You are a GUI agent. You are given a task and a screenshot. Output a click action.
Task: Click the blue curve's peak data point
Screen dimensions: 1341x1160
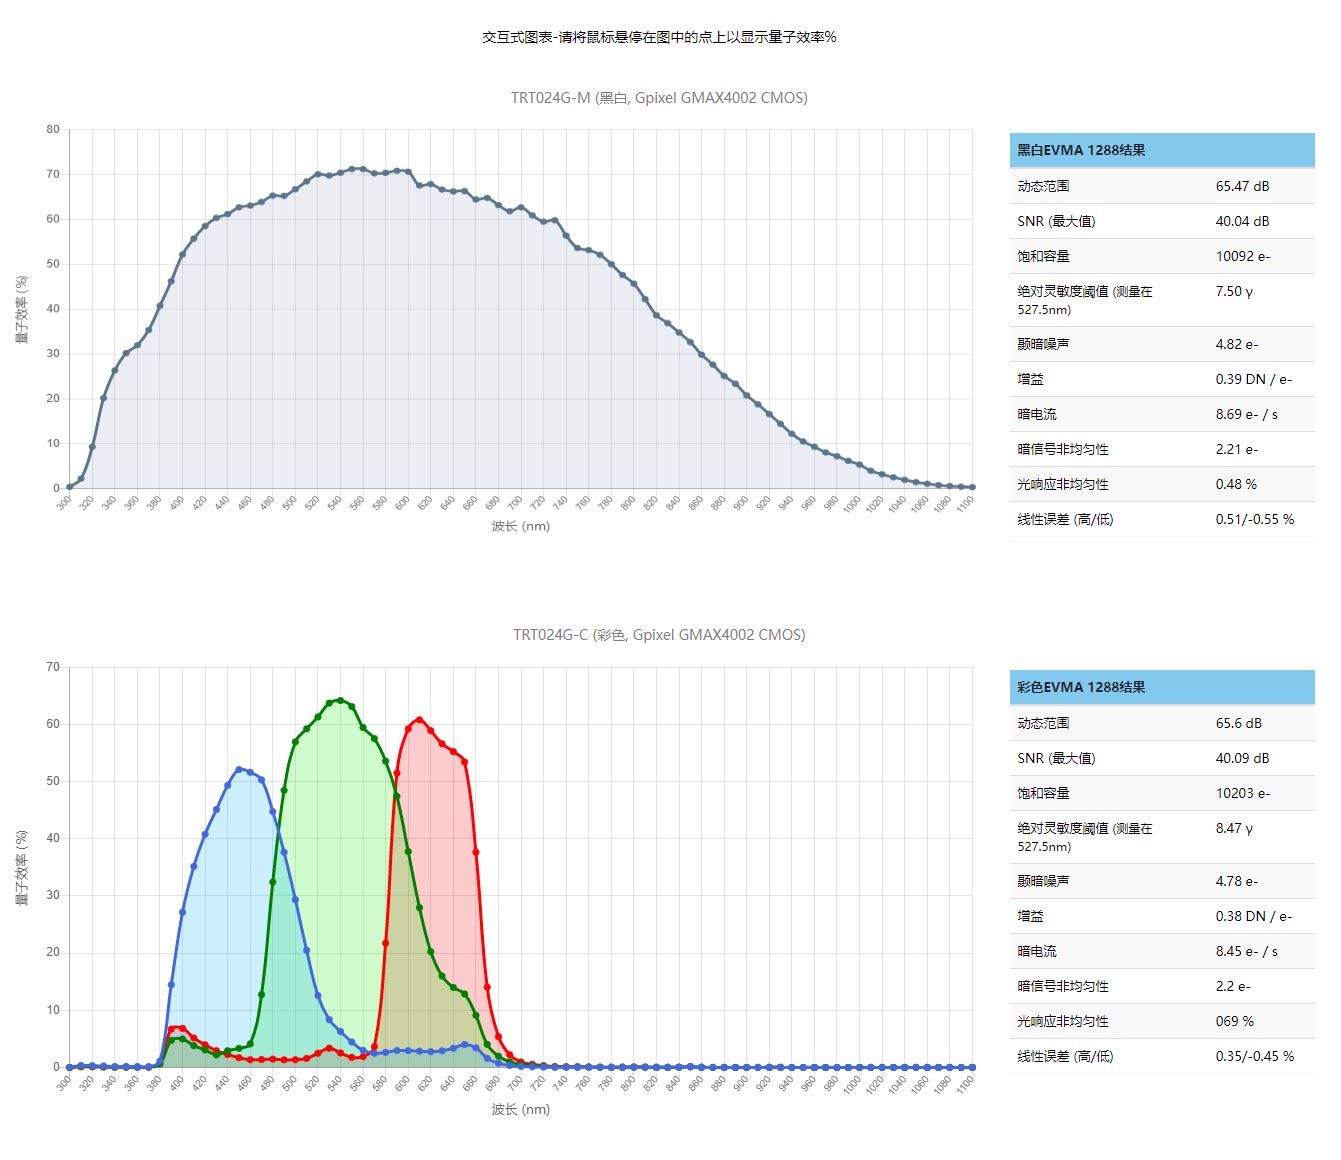coord(239,769)
